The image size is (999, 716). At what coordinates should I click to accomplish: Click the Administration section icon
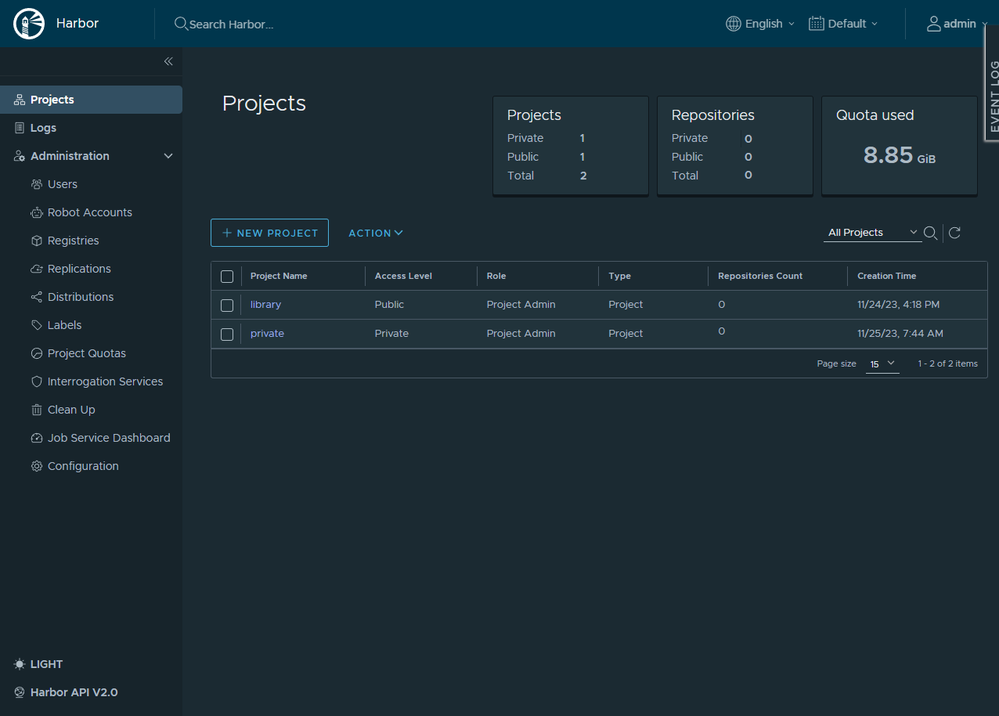[x=20, y=156]
